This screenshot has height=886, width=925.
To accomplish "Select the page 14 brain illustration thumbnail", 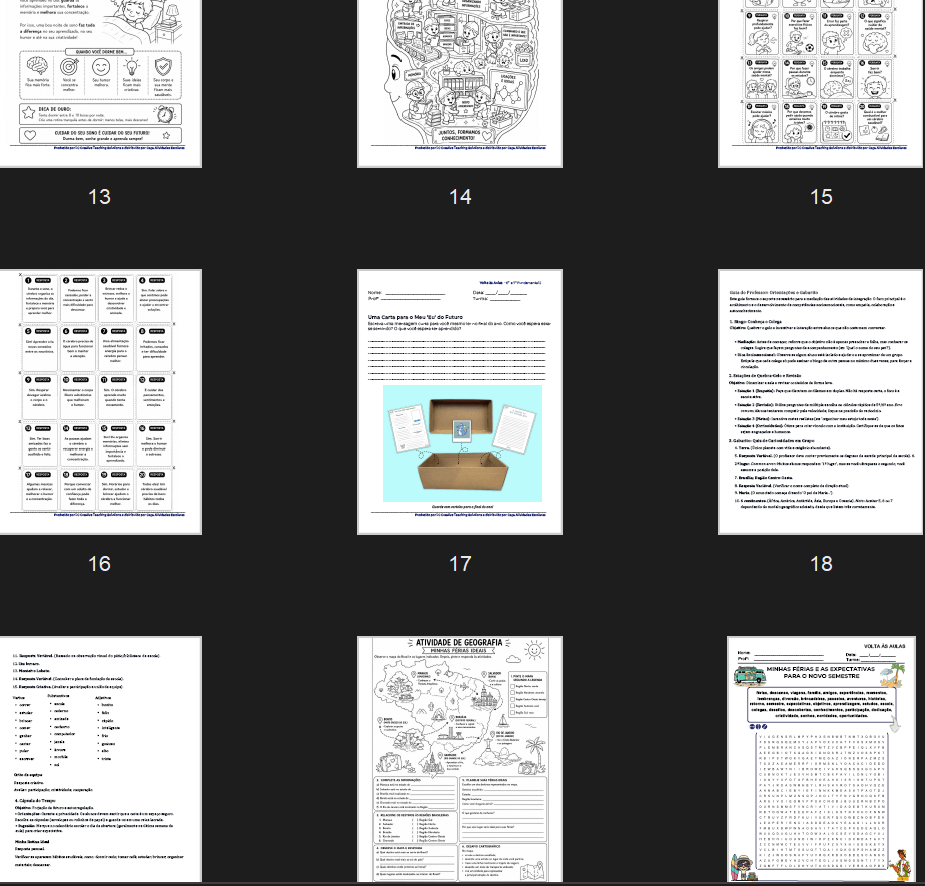I will point(460,84).
